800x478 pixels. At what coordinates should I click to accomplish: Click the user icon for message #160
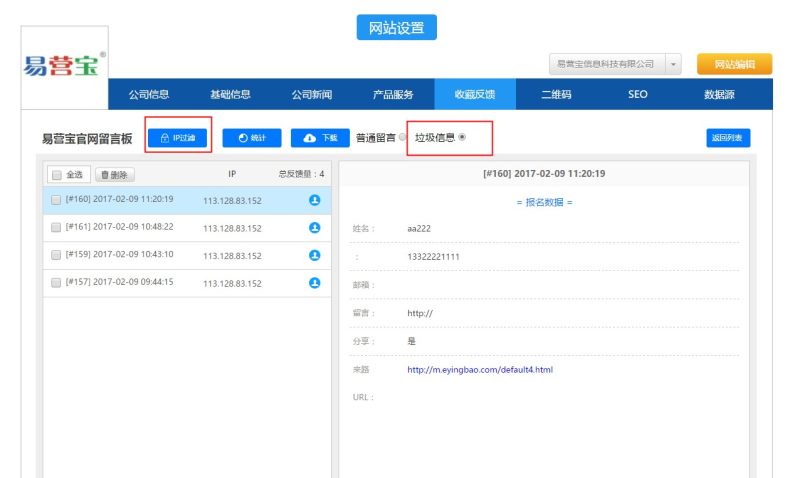tap(314, 200)
